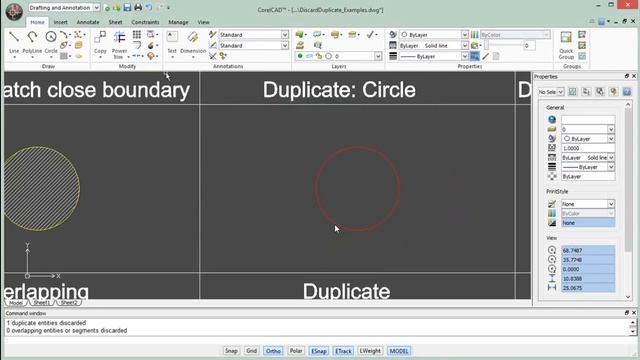The width and height of the screenshot is (640, 360).
Task: Toggle Polar tracking in status bar
Action: pyautogui.click(x=296, y=351)
